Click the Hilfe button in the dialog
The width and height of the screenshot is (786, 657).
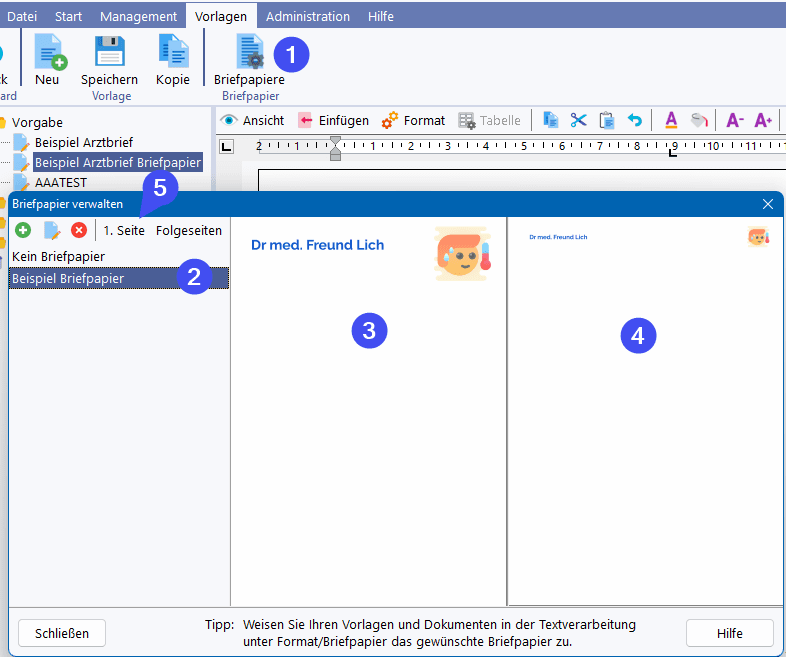click(729, 633)
